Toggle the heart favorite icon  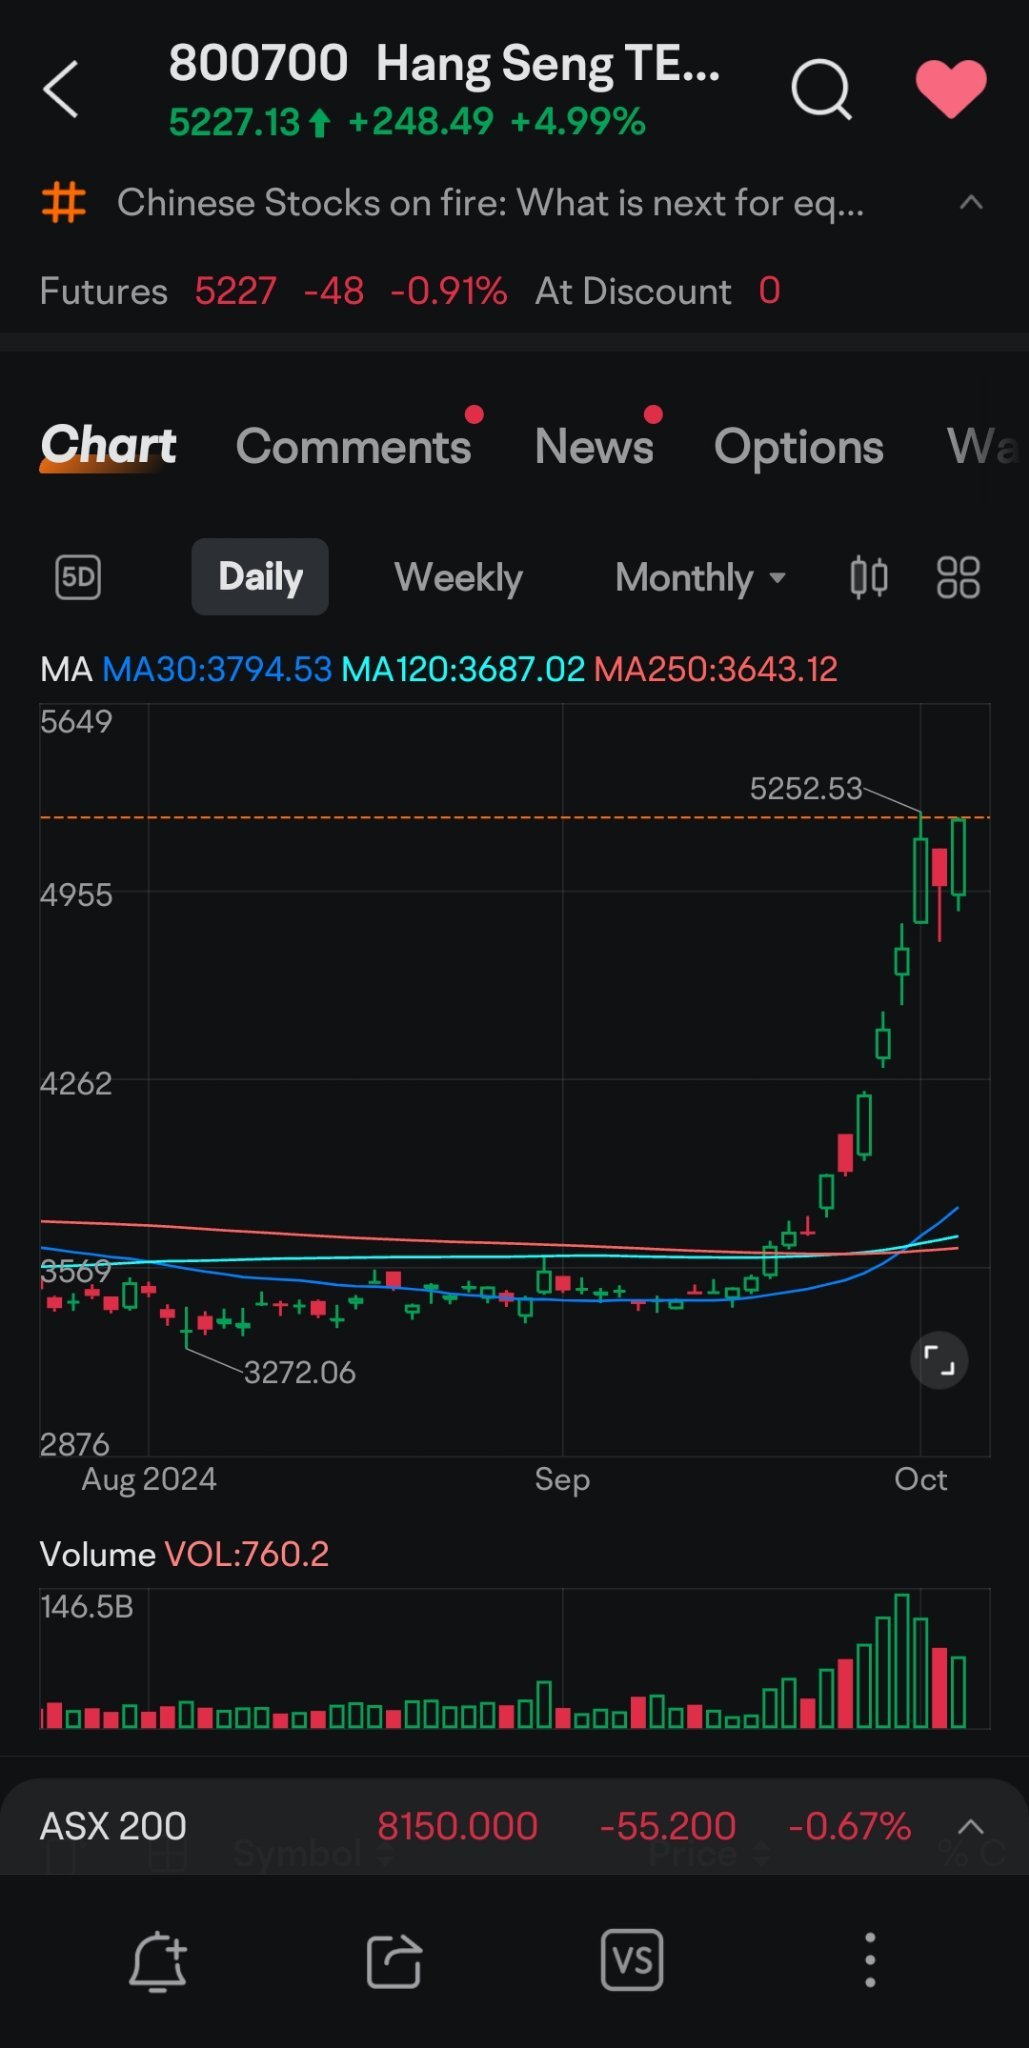(951, 88)
